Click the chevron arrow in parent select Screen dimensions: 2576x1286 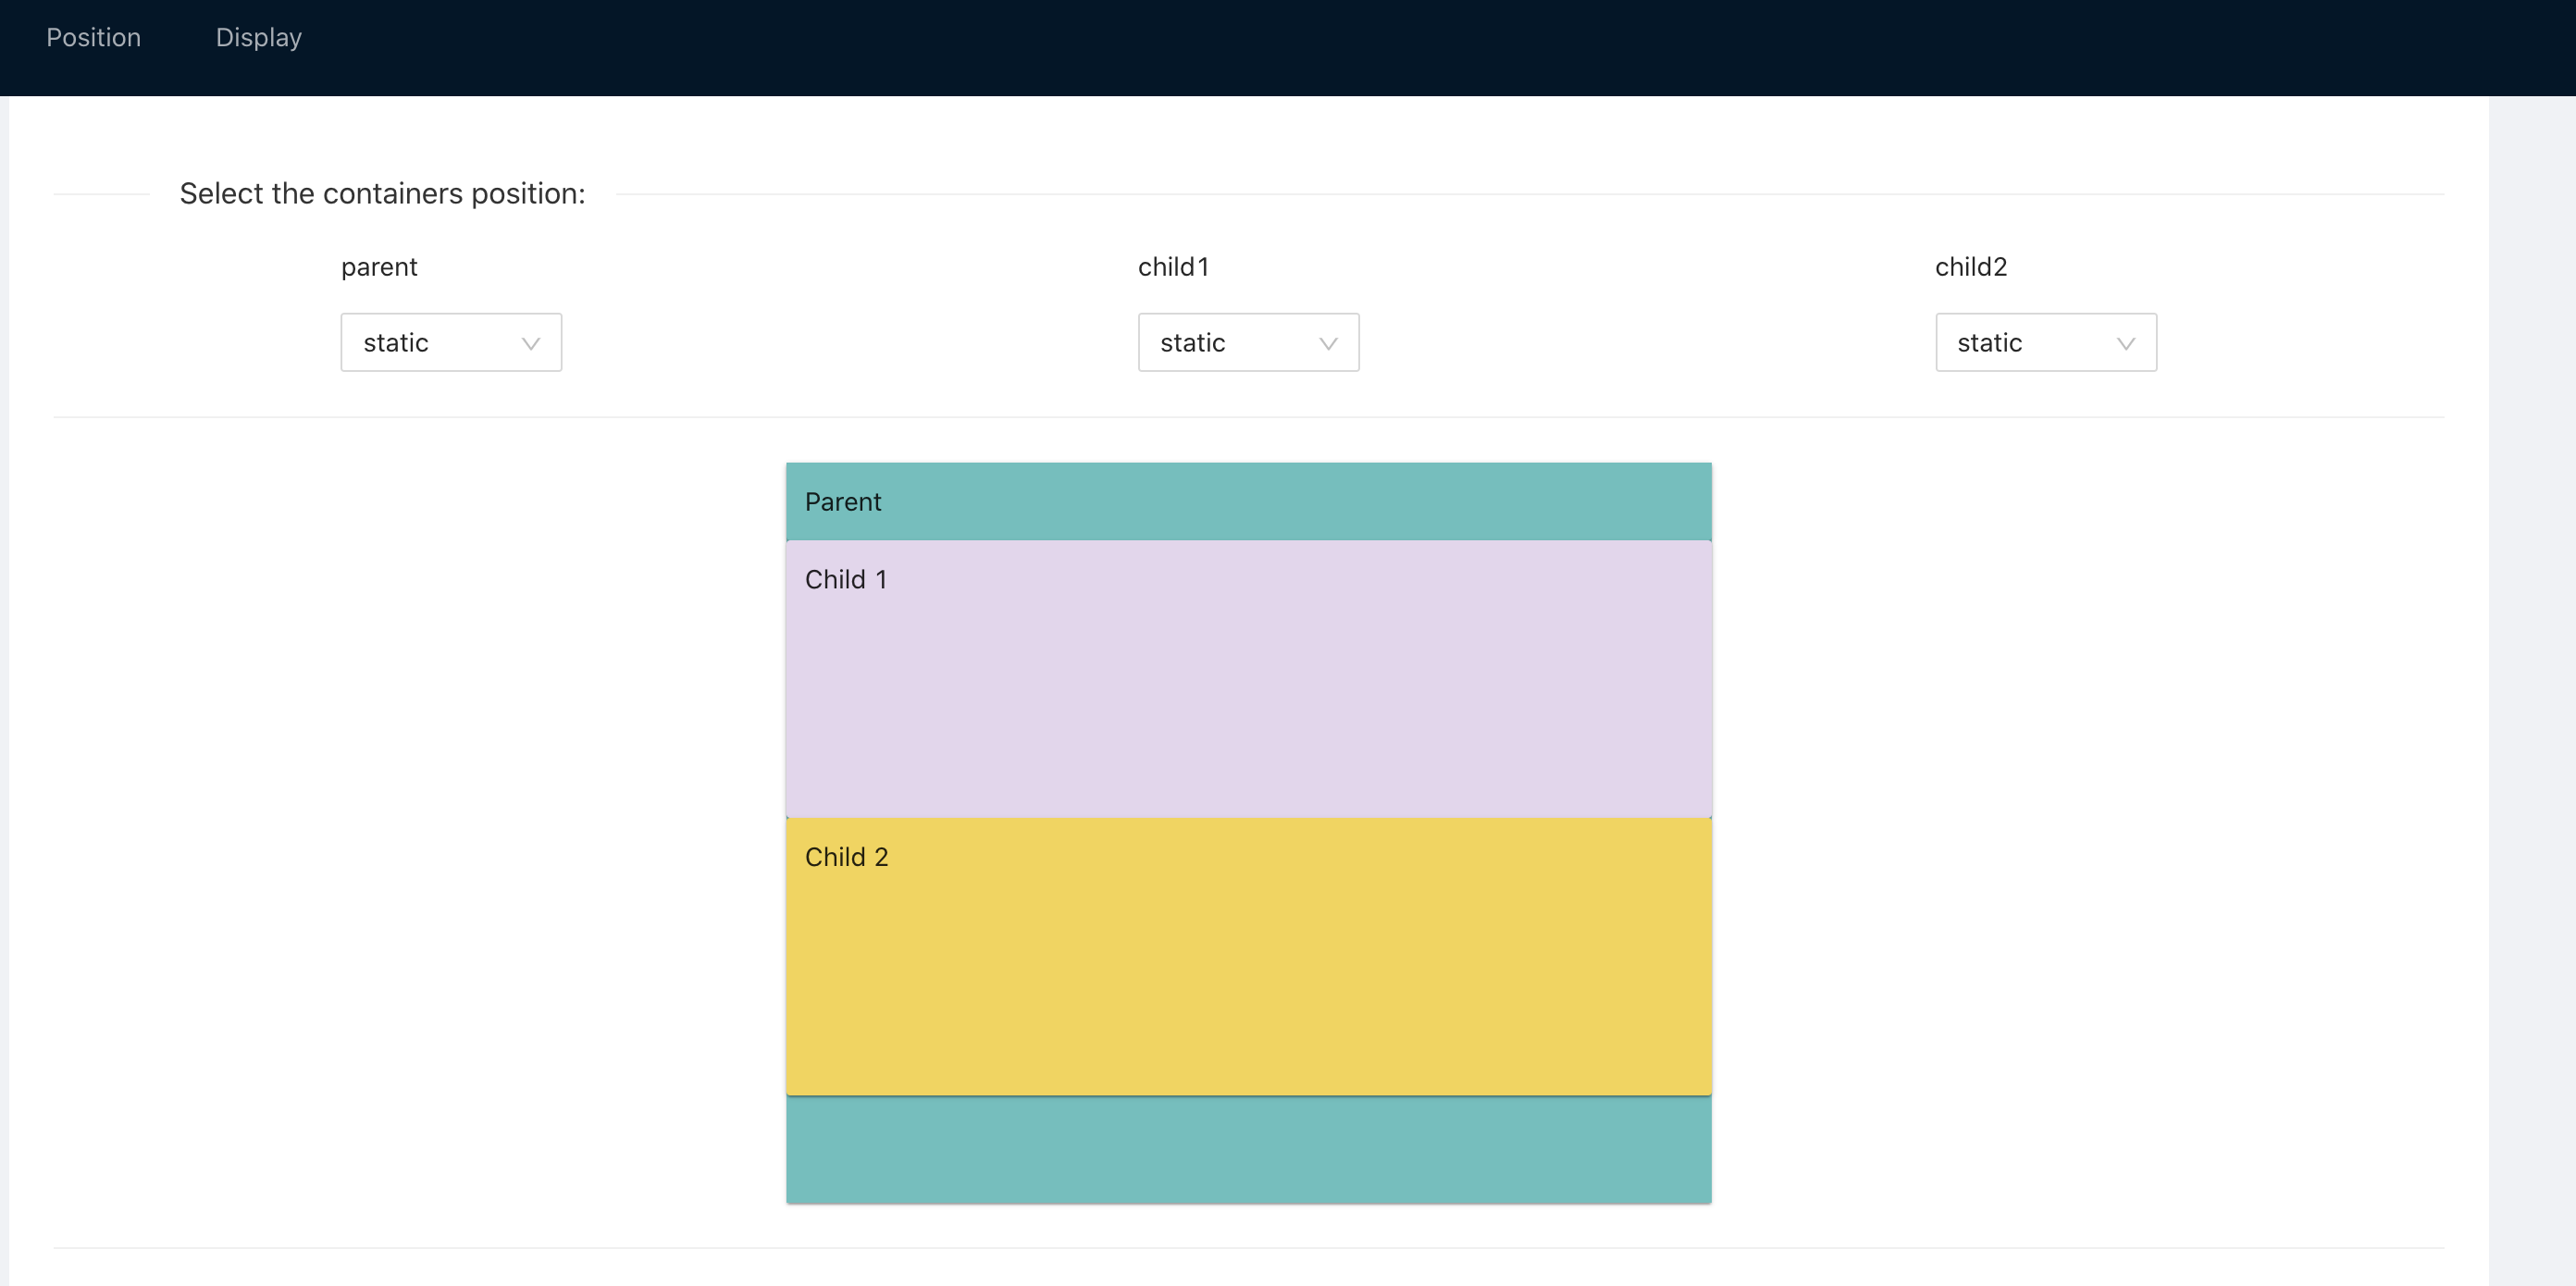point(531,343)
